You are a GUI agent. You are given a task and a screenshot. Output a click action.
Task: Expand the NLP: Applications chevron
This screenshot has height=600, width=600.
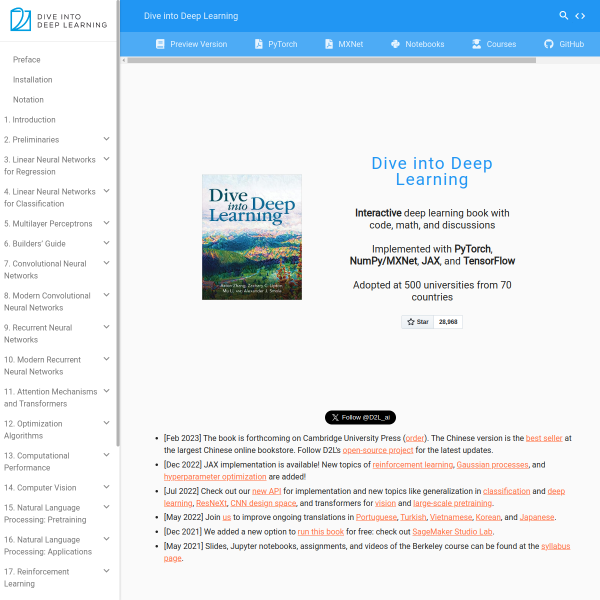pyautogui.click(x=107, y=539)
